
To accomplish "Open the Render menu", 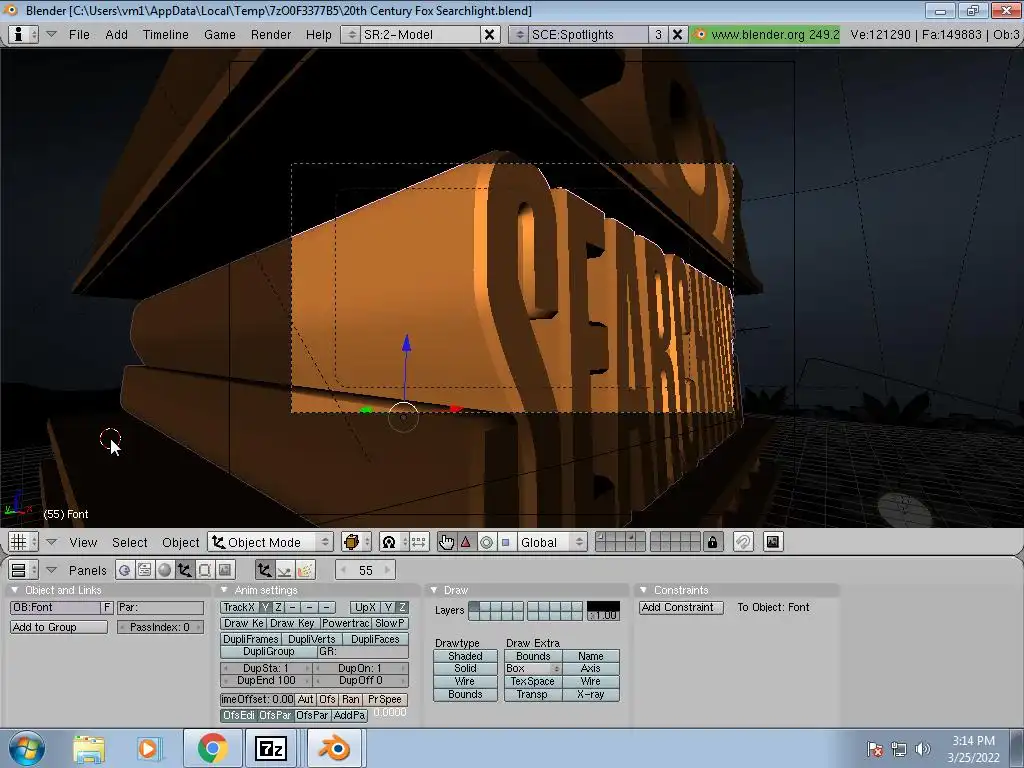I will [271, 35].
